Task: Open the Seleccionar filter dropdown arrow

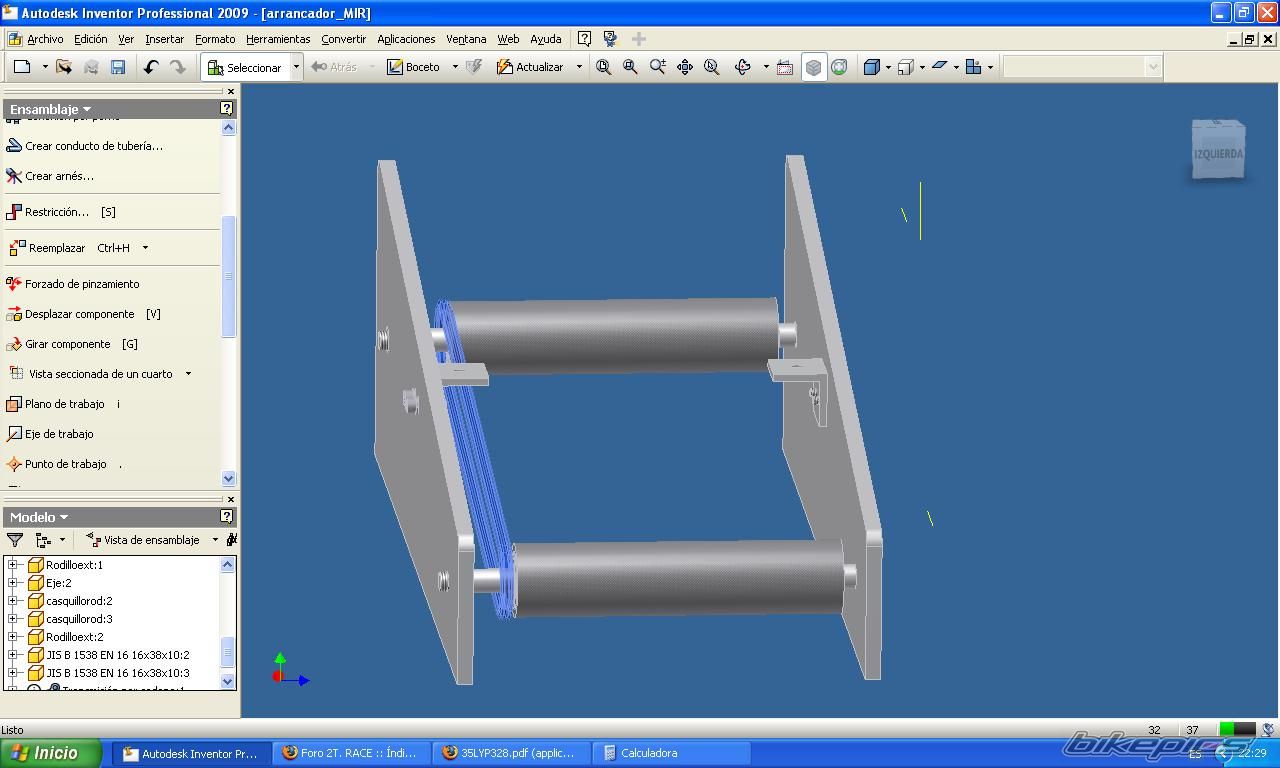Action: pyautogui.click(x=296, y=67)
